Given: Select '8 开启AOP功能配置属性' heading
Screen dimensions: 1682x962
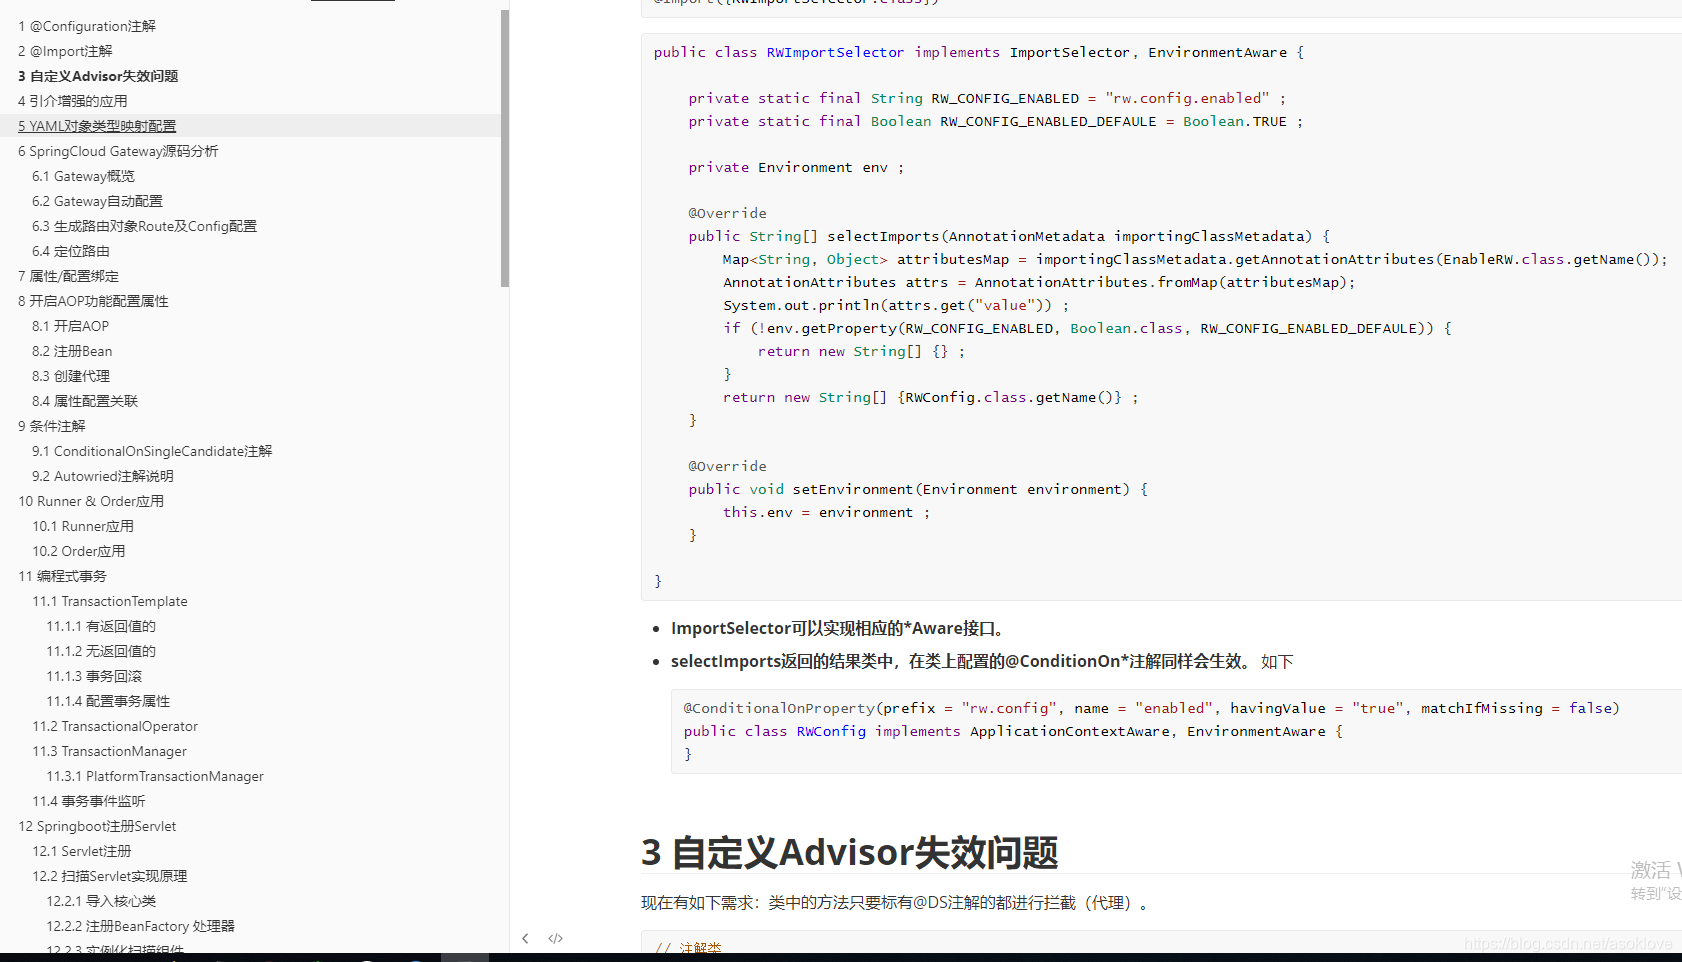Looking at the screenshot, I should (93, 301).
